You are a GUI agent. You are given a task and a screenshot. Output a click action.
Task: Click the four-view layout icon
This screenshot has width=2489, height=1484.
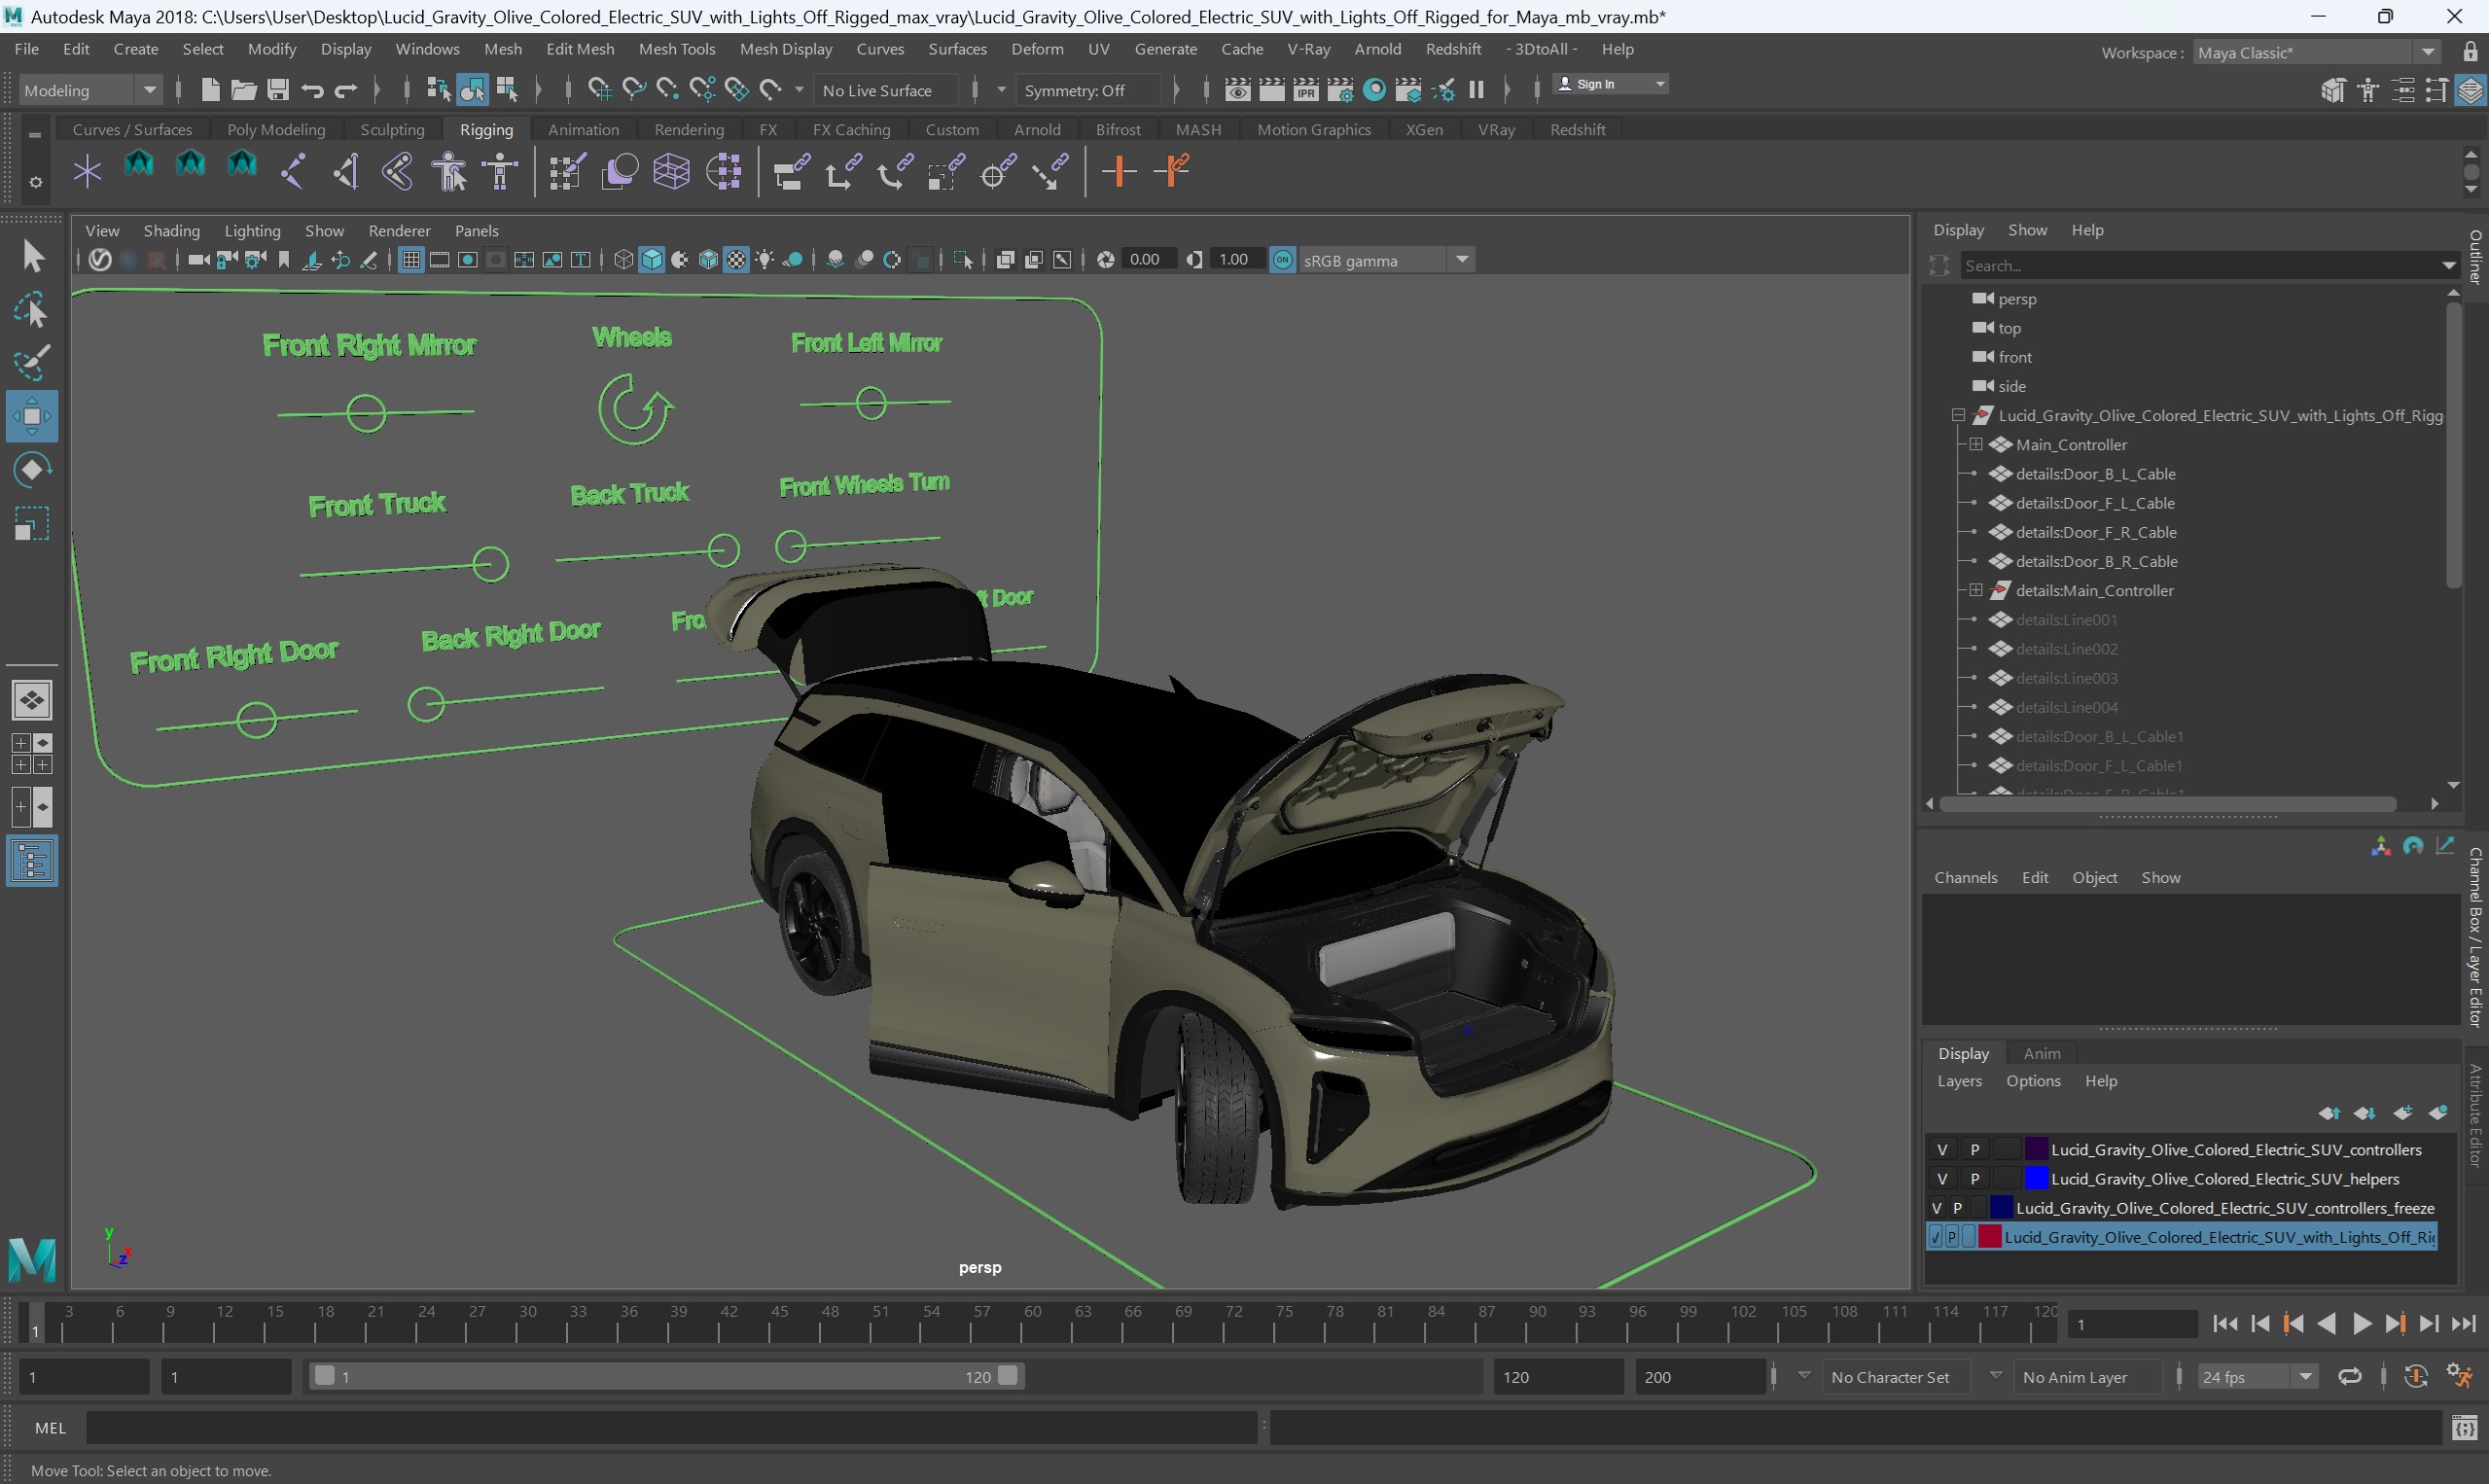(32, 754)
